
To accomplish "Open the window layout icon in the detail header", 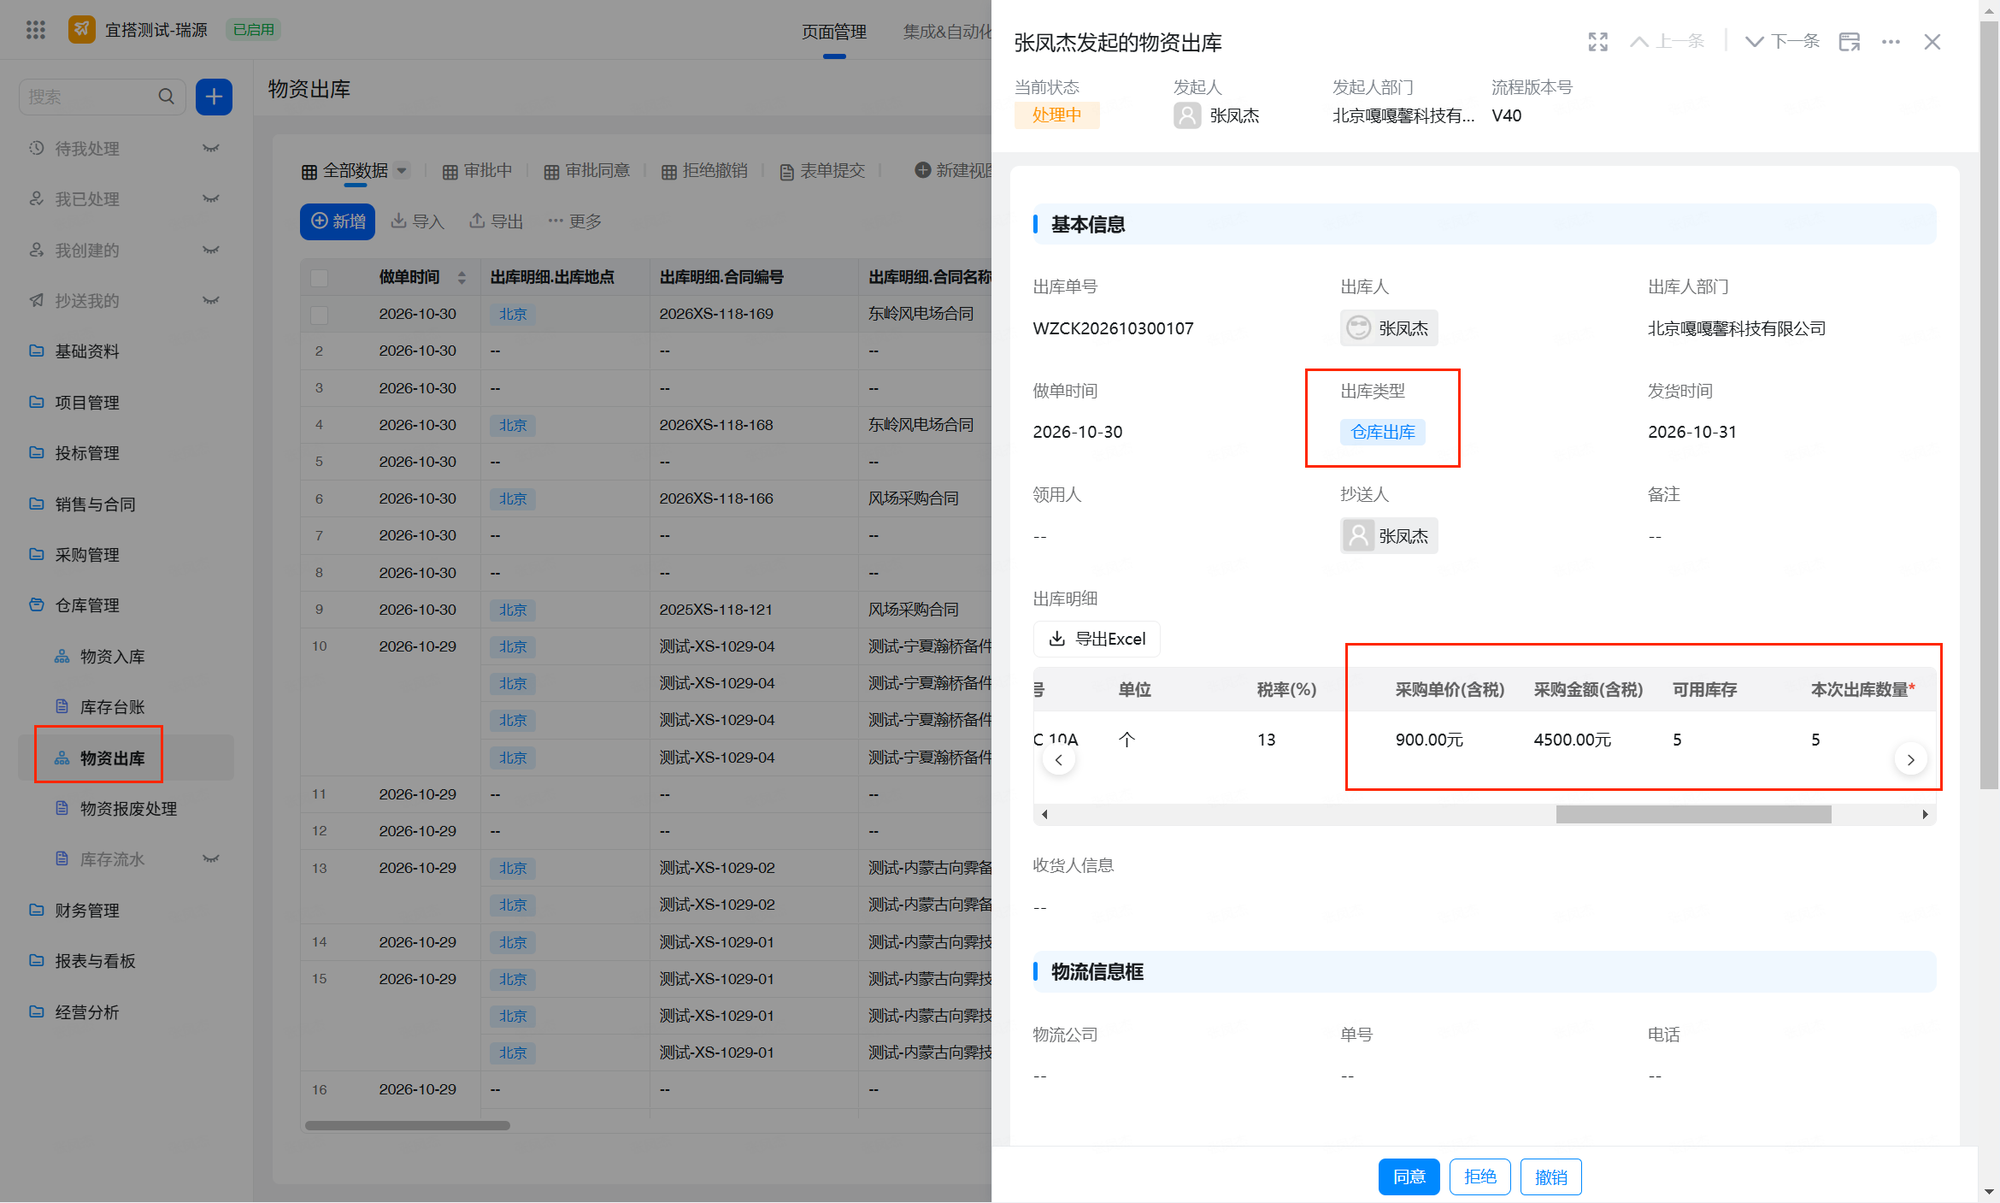I will (1849, 42).
